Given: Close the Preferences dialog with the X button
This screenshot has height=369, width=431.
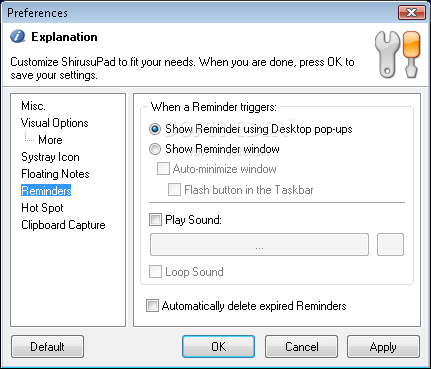Looking at the screenshot, I should pos(412,13).
